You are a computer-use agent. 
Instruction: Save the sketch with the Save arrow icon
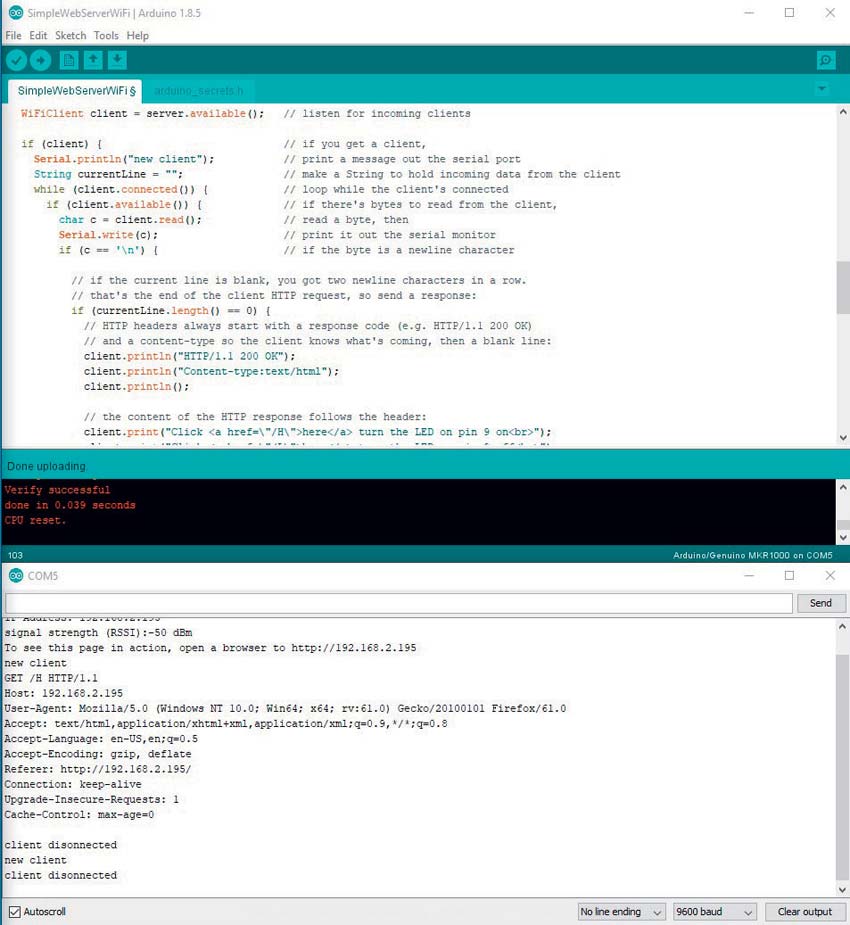117,60
